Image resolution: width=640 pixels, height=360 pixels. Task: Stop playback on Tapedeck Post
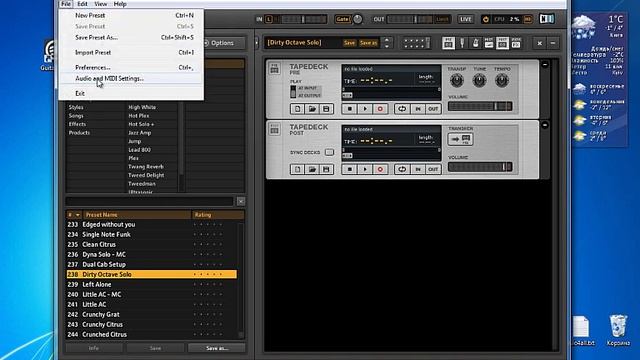(x=350, y=169)
